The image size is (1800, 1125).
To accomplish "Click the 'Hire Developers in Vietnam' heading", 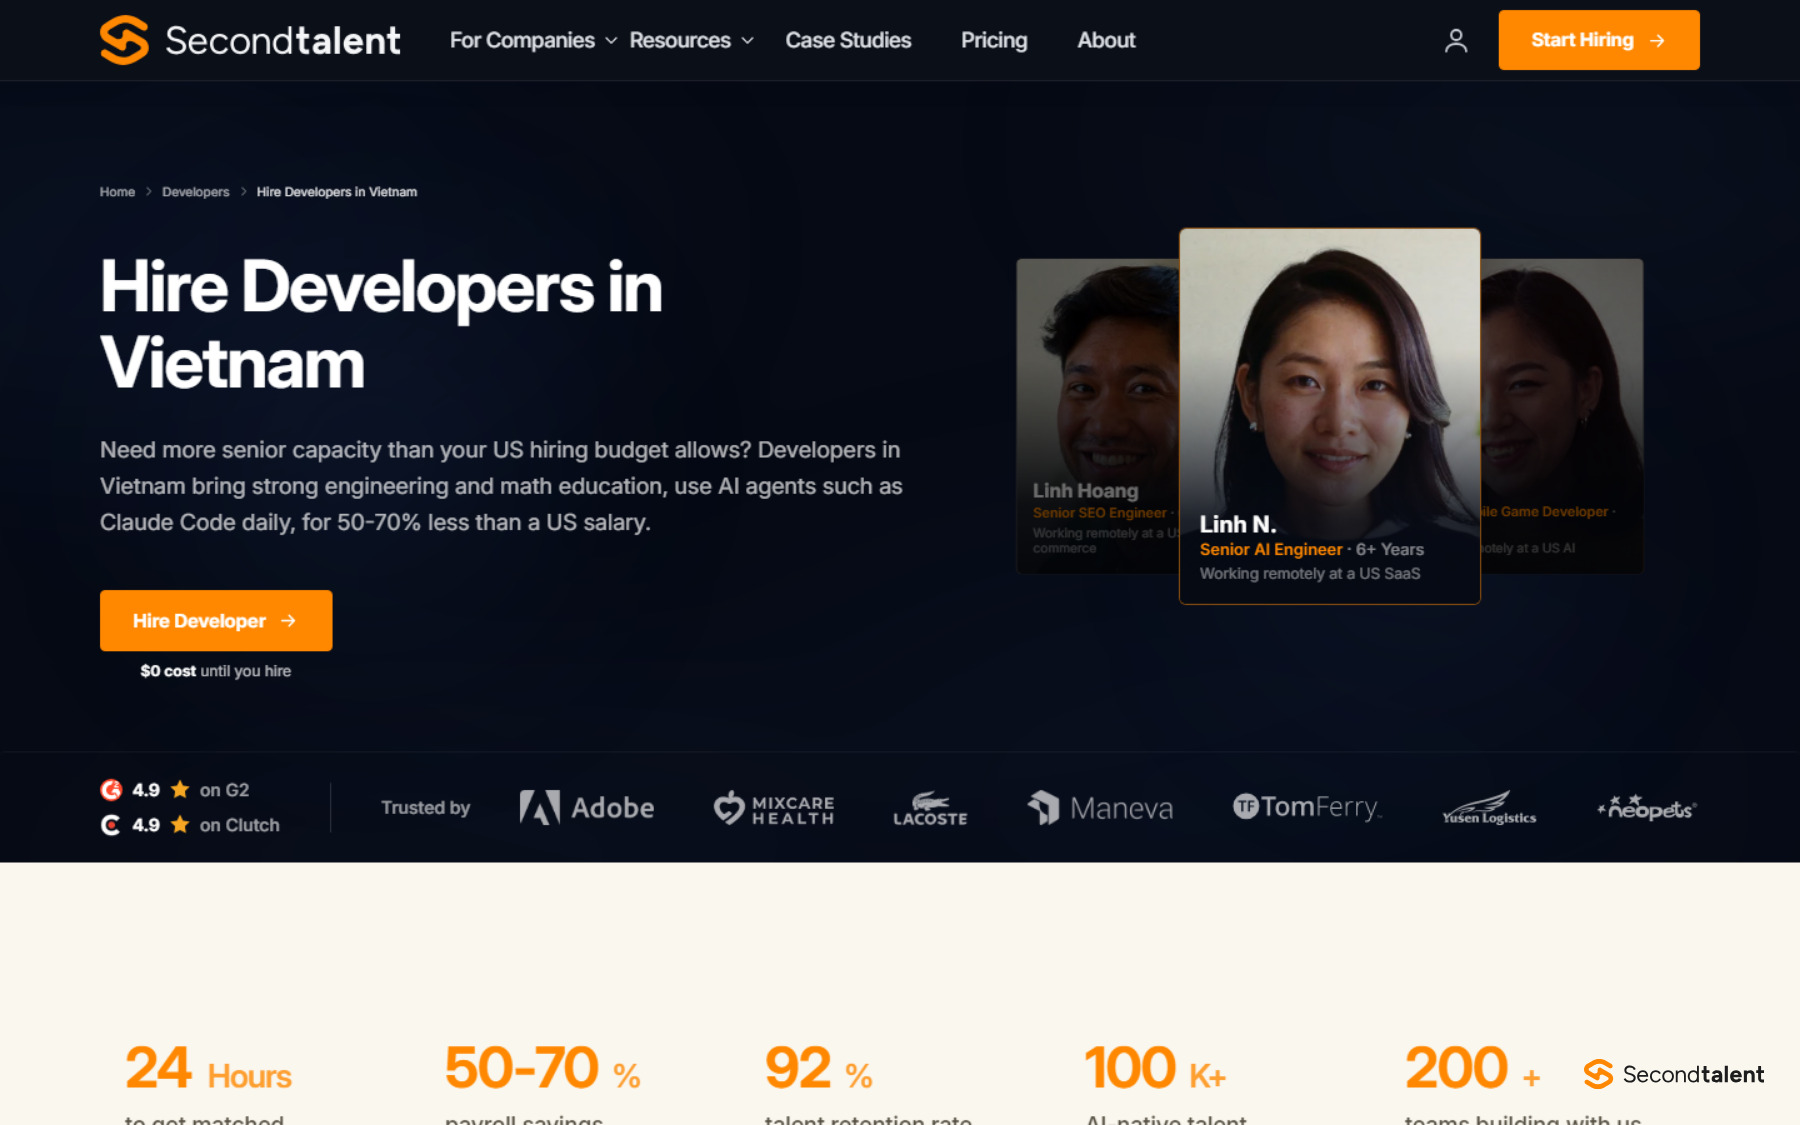I will coord(381,325).
